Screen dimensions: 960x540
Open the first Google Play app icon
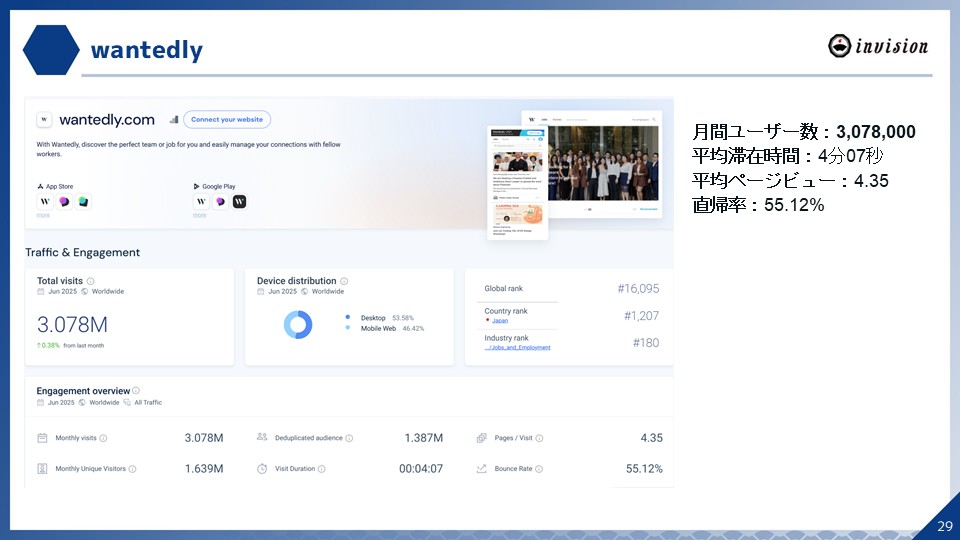tap(201, 201)
